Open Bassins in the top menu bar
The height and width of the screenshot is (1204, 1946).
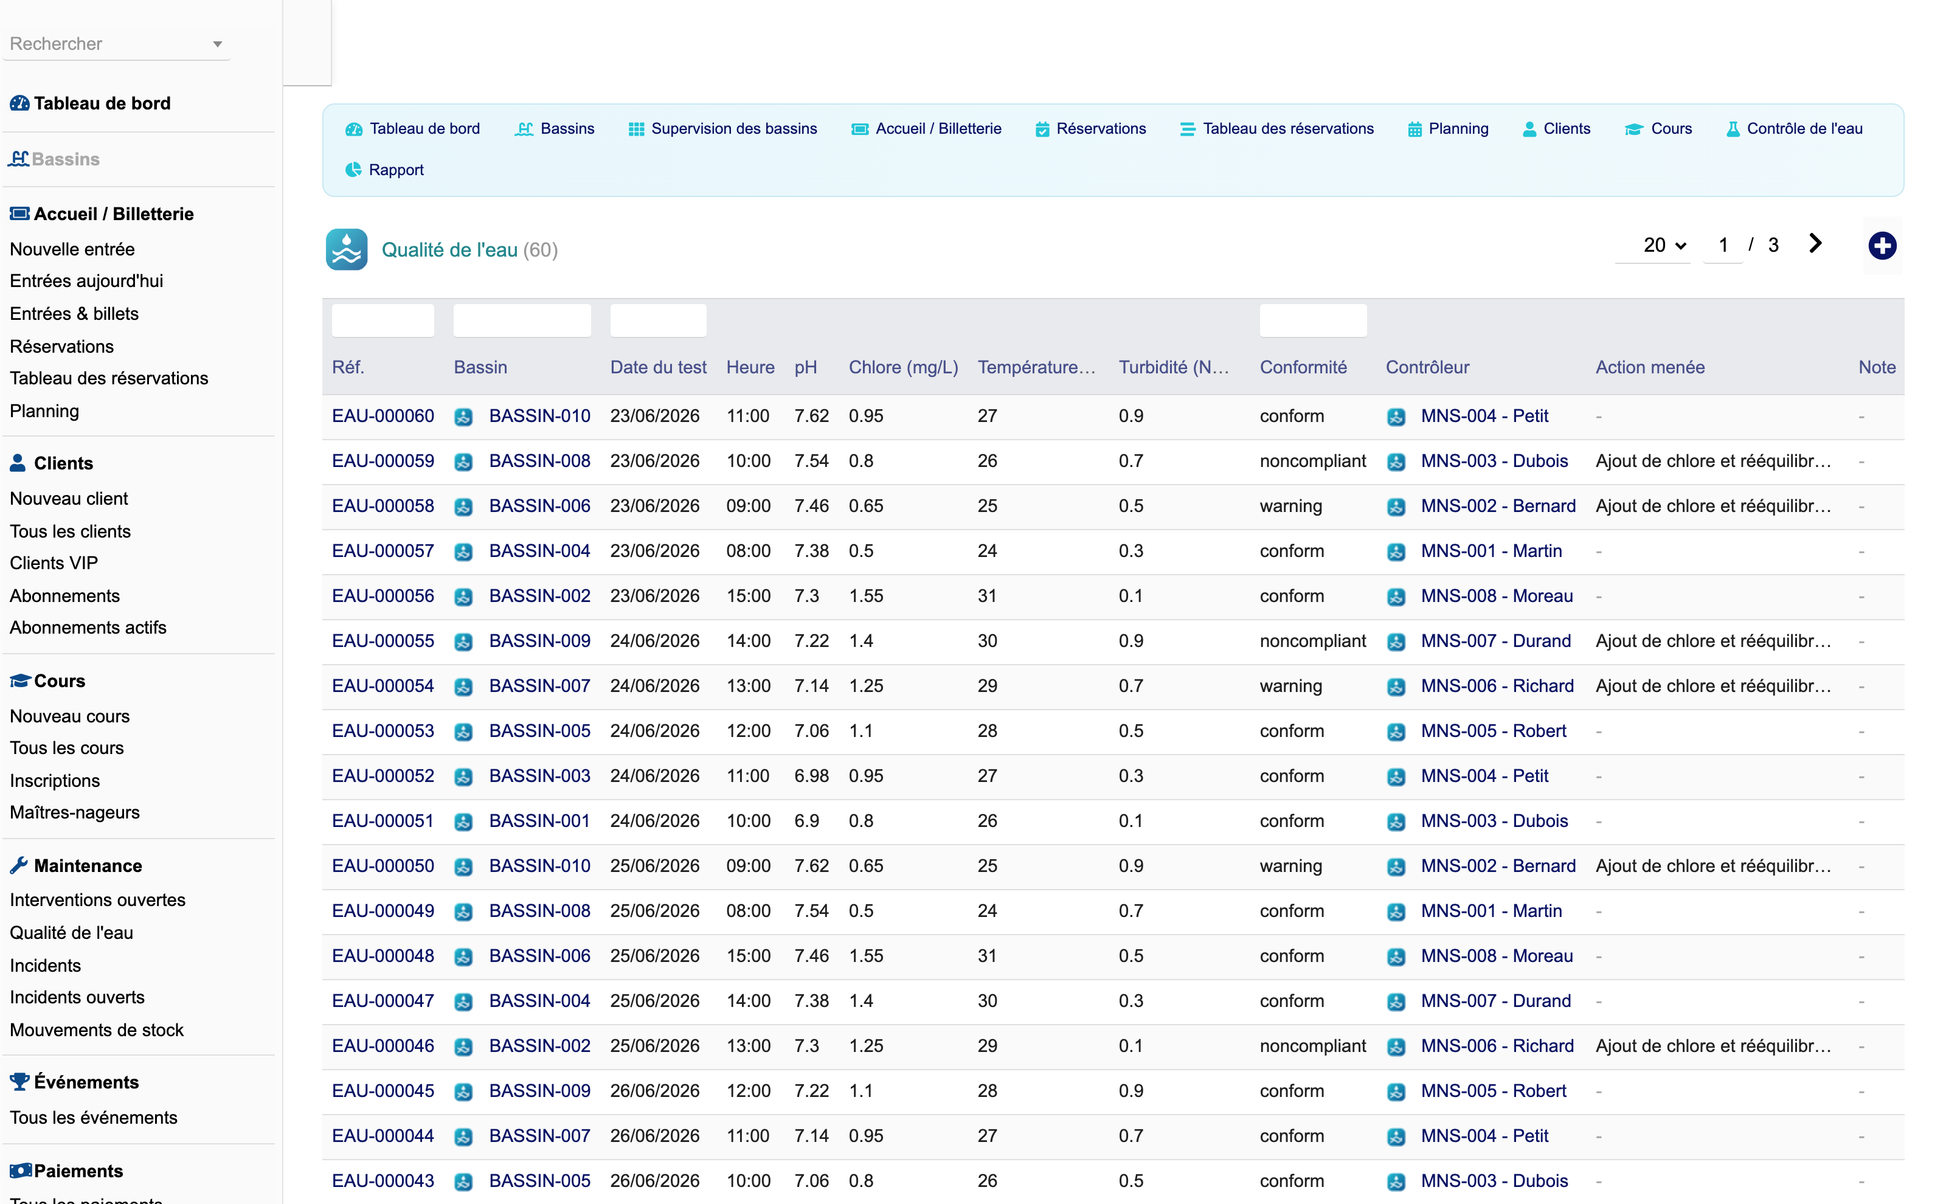[567, 129]
